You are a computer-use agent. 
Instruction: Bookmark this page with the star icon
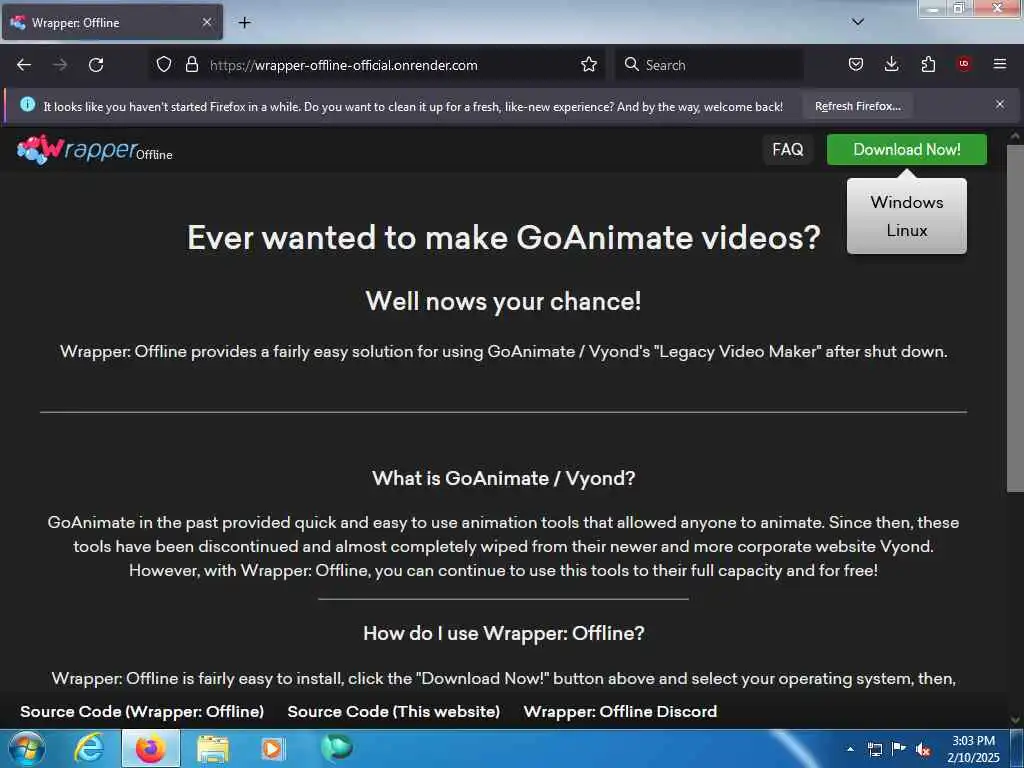[588, 65]
